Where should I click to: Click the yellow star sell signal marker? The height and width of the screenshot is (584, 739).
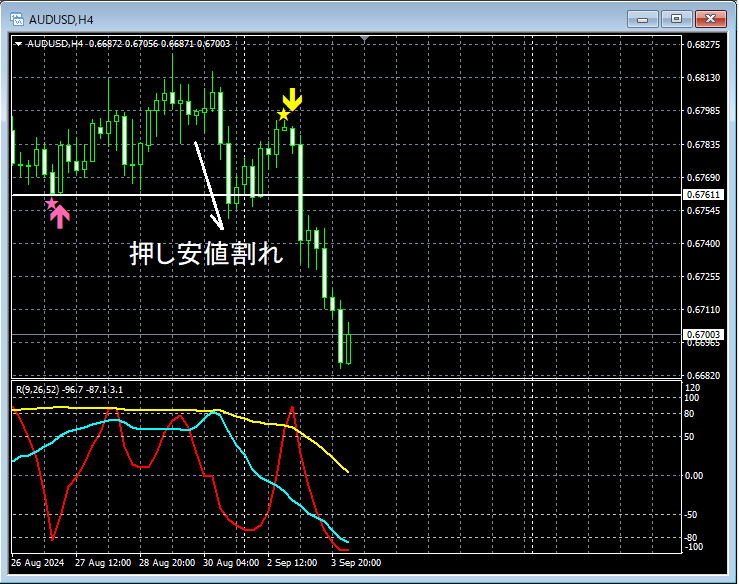(x=283, y=115)
